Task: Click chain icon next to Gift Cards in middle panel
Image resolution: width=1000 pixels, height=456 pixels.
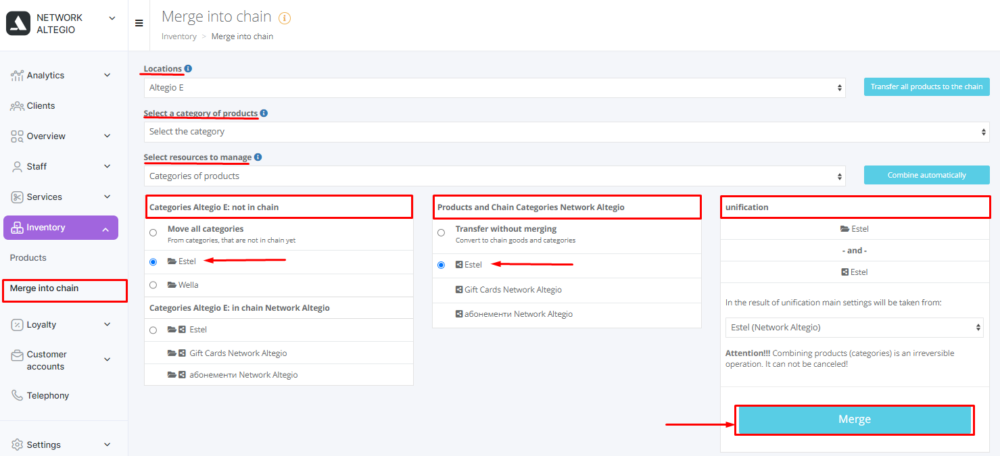Action: 459,290
